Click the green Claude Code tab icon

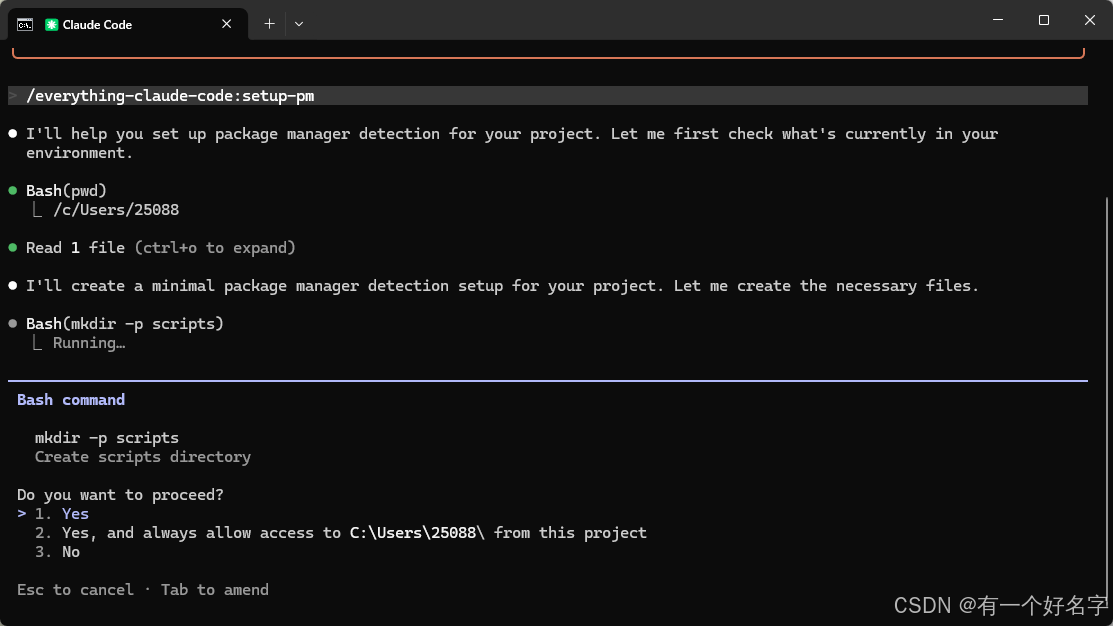[x=51, y=25]
